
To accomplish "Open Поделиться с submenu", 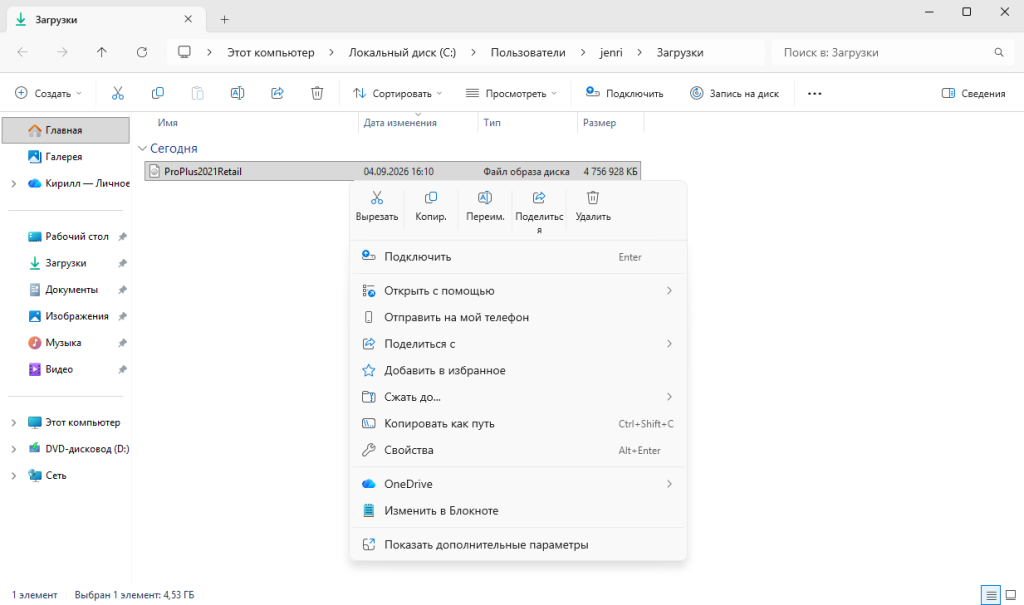I will [x=518, y=344].
